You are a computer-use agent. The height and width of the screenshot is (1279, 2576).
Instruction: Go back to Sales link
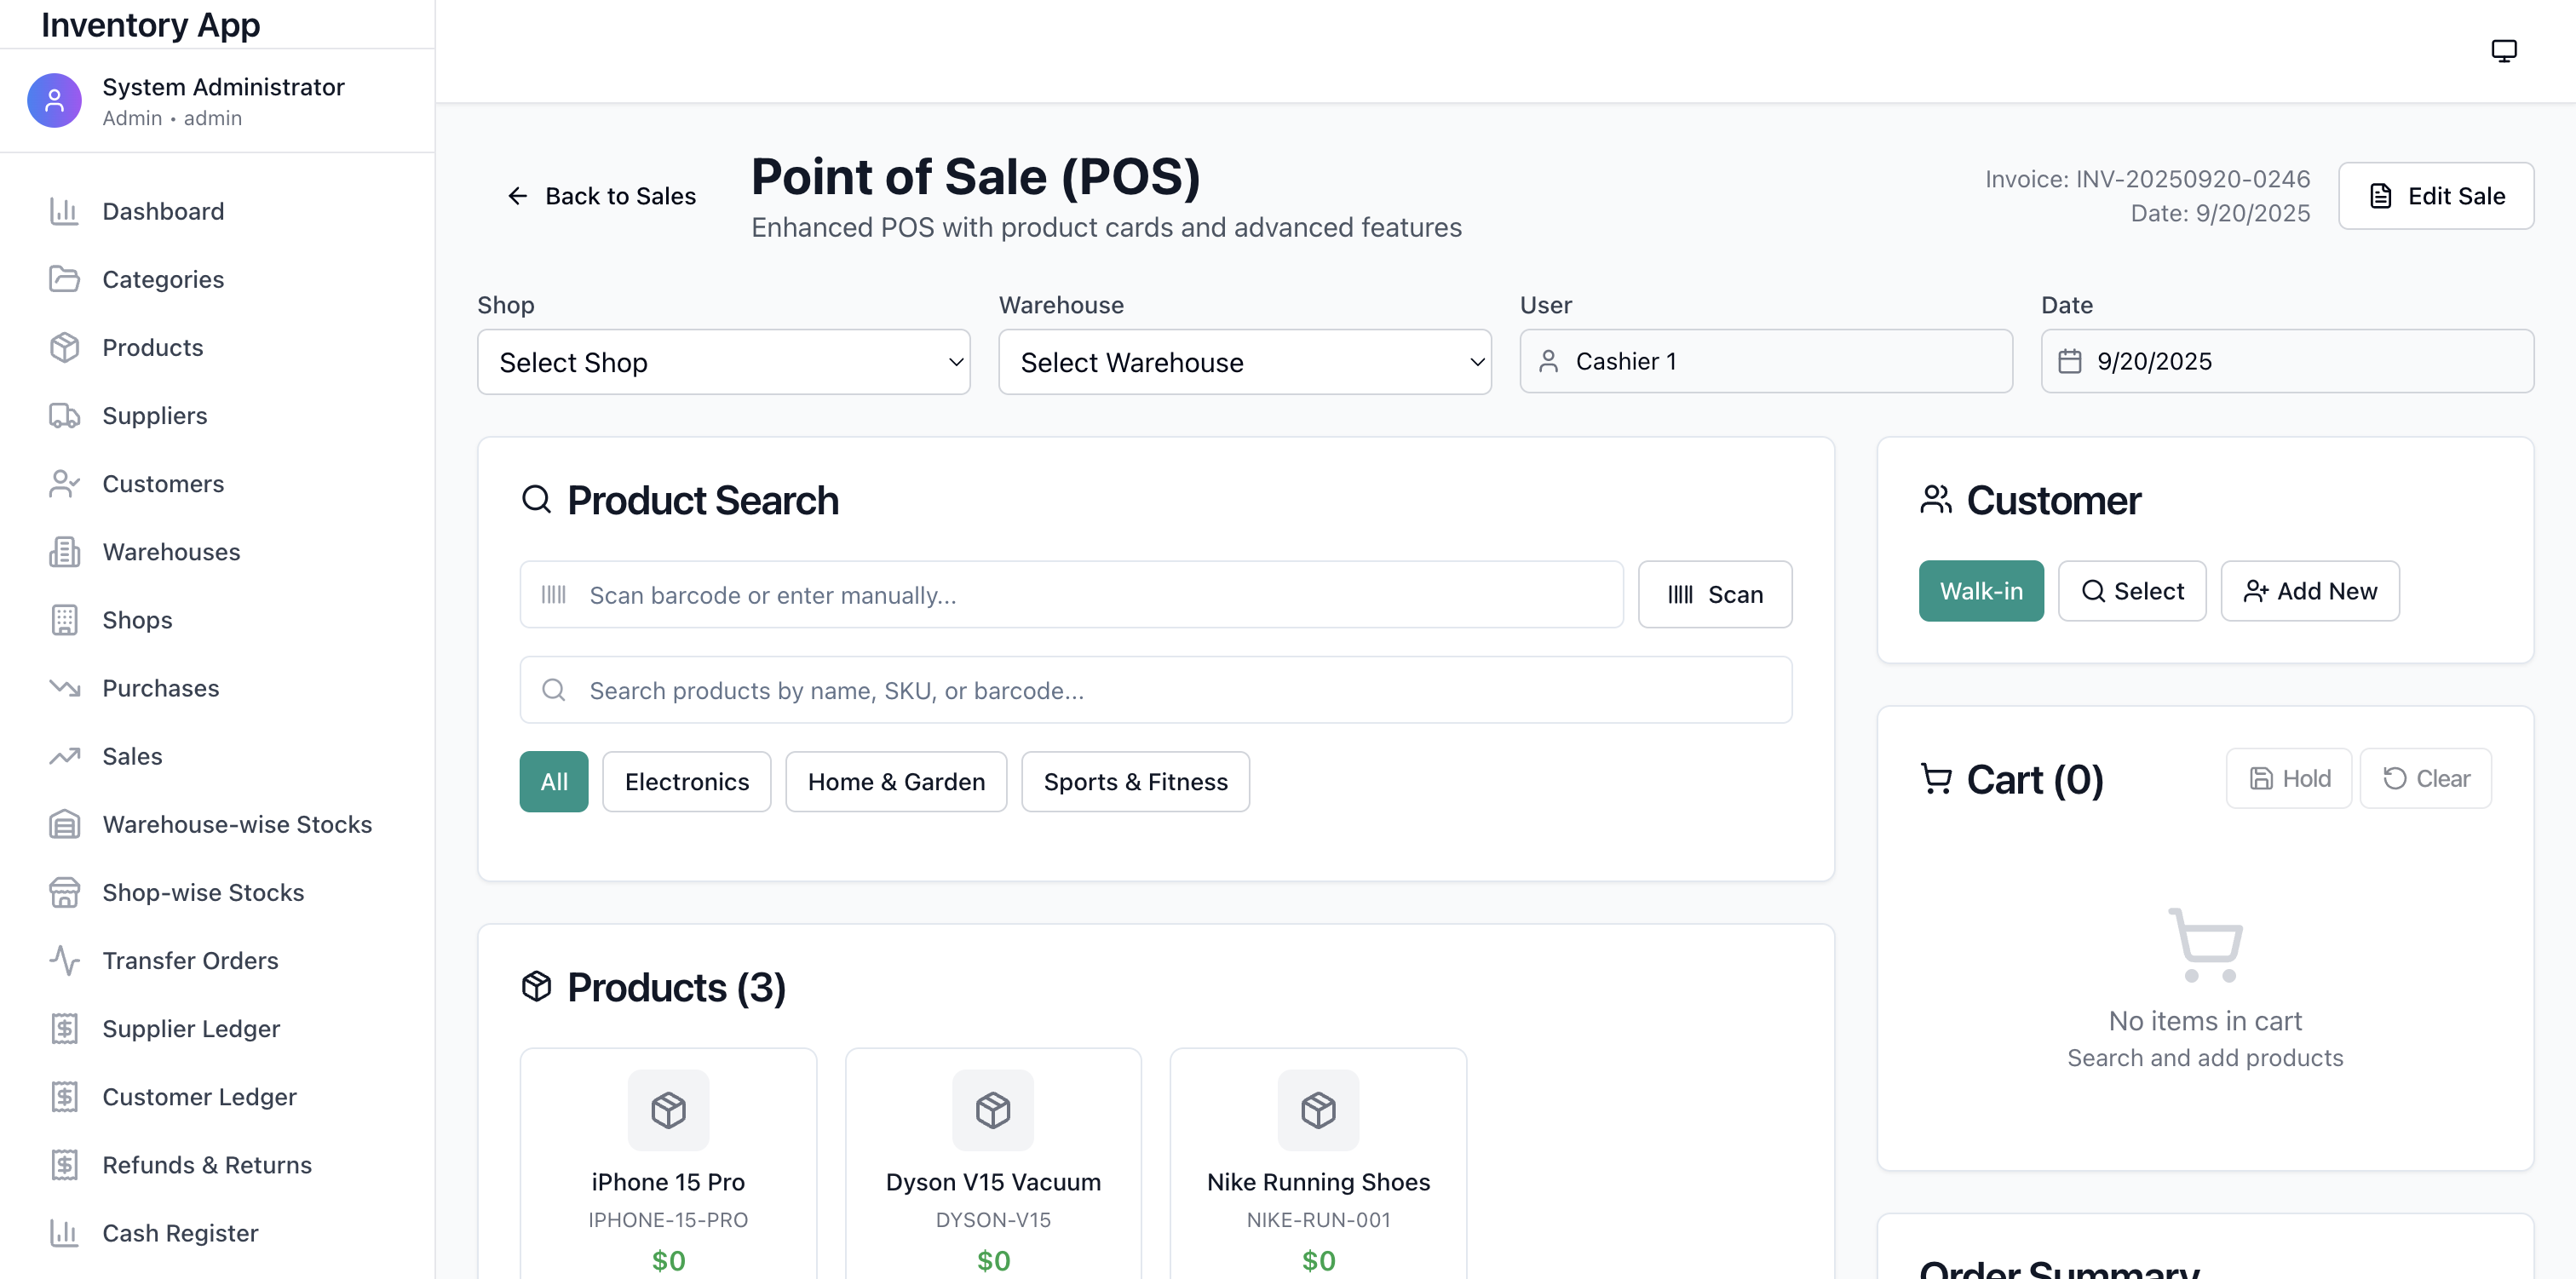click(601, 196)
